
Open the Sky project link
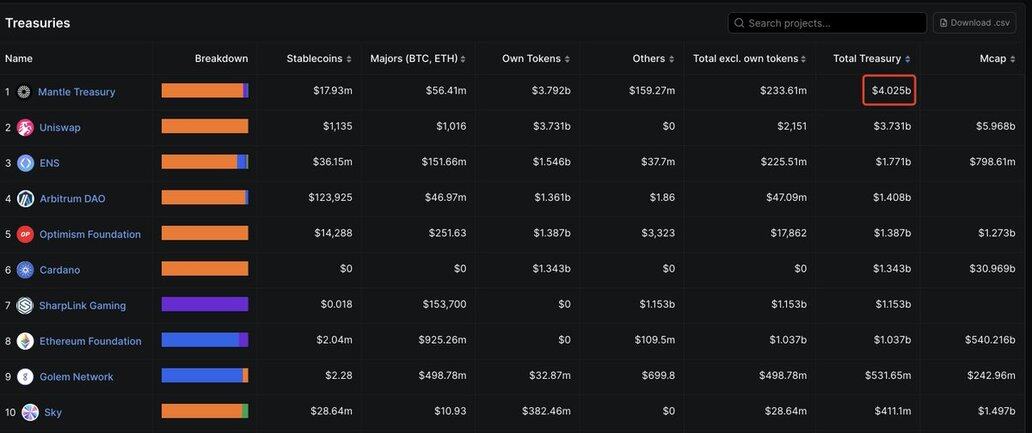tap(53, 413)
